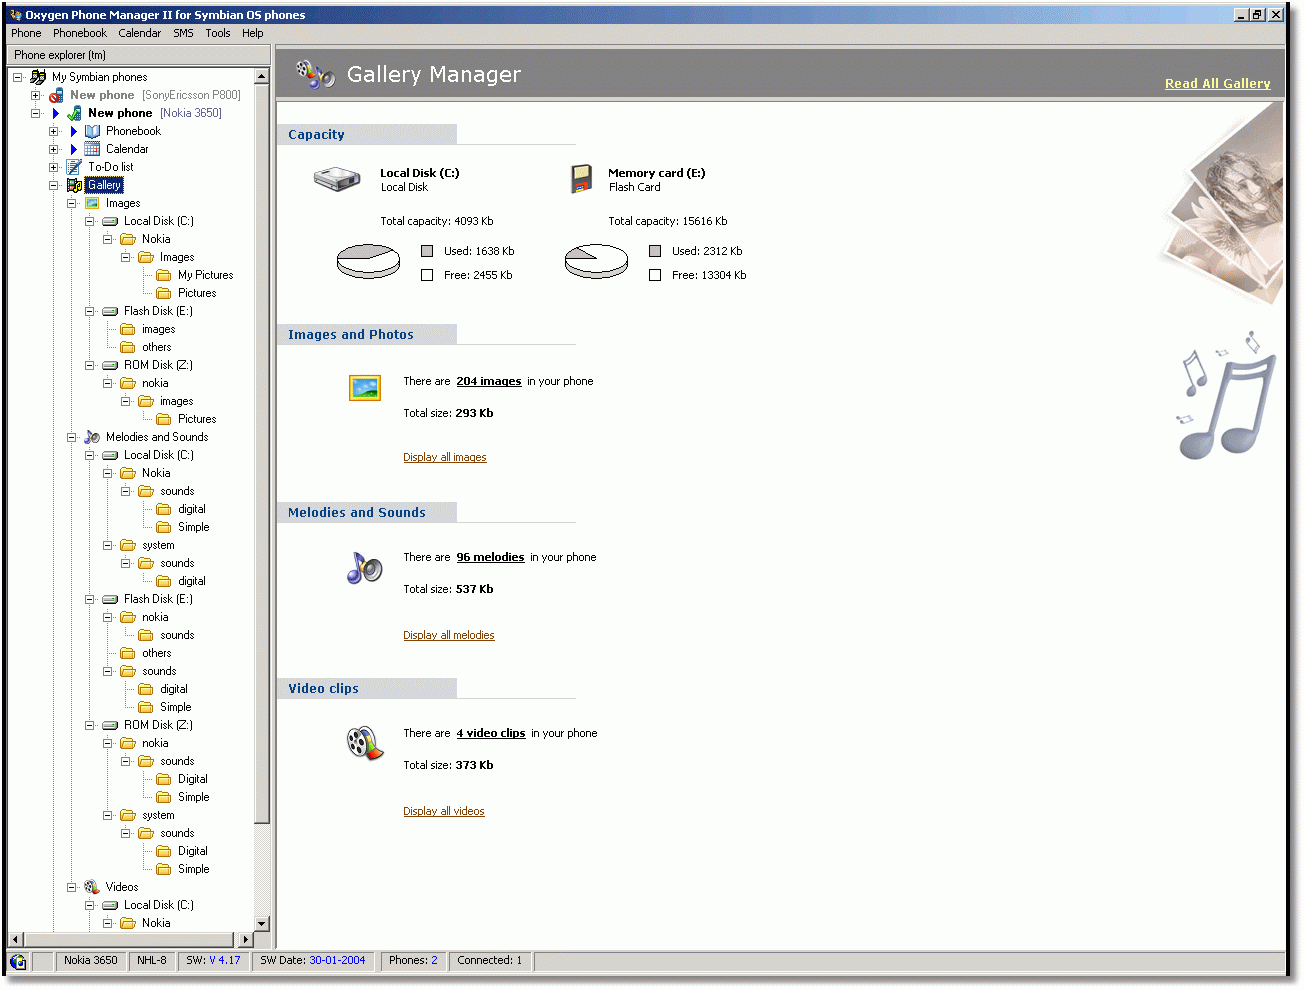Viewport: 1304px width, 990px height.
Task: Click the tree's horizontal scrollbar right arrow
Action: tap(246, 939)
